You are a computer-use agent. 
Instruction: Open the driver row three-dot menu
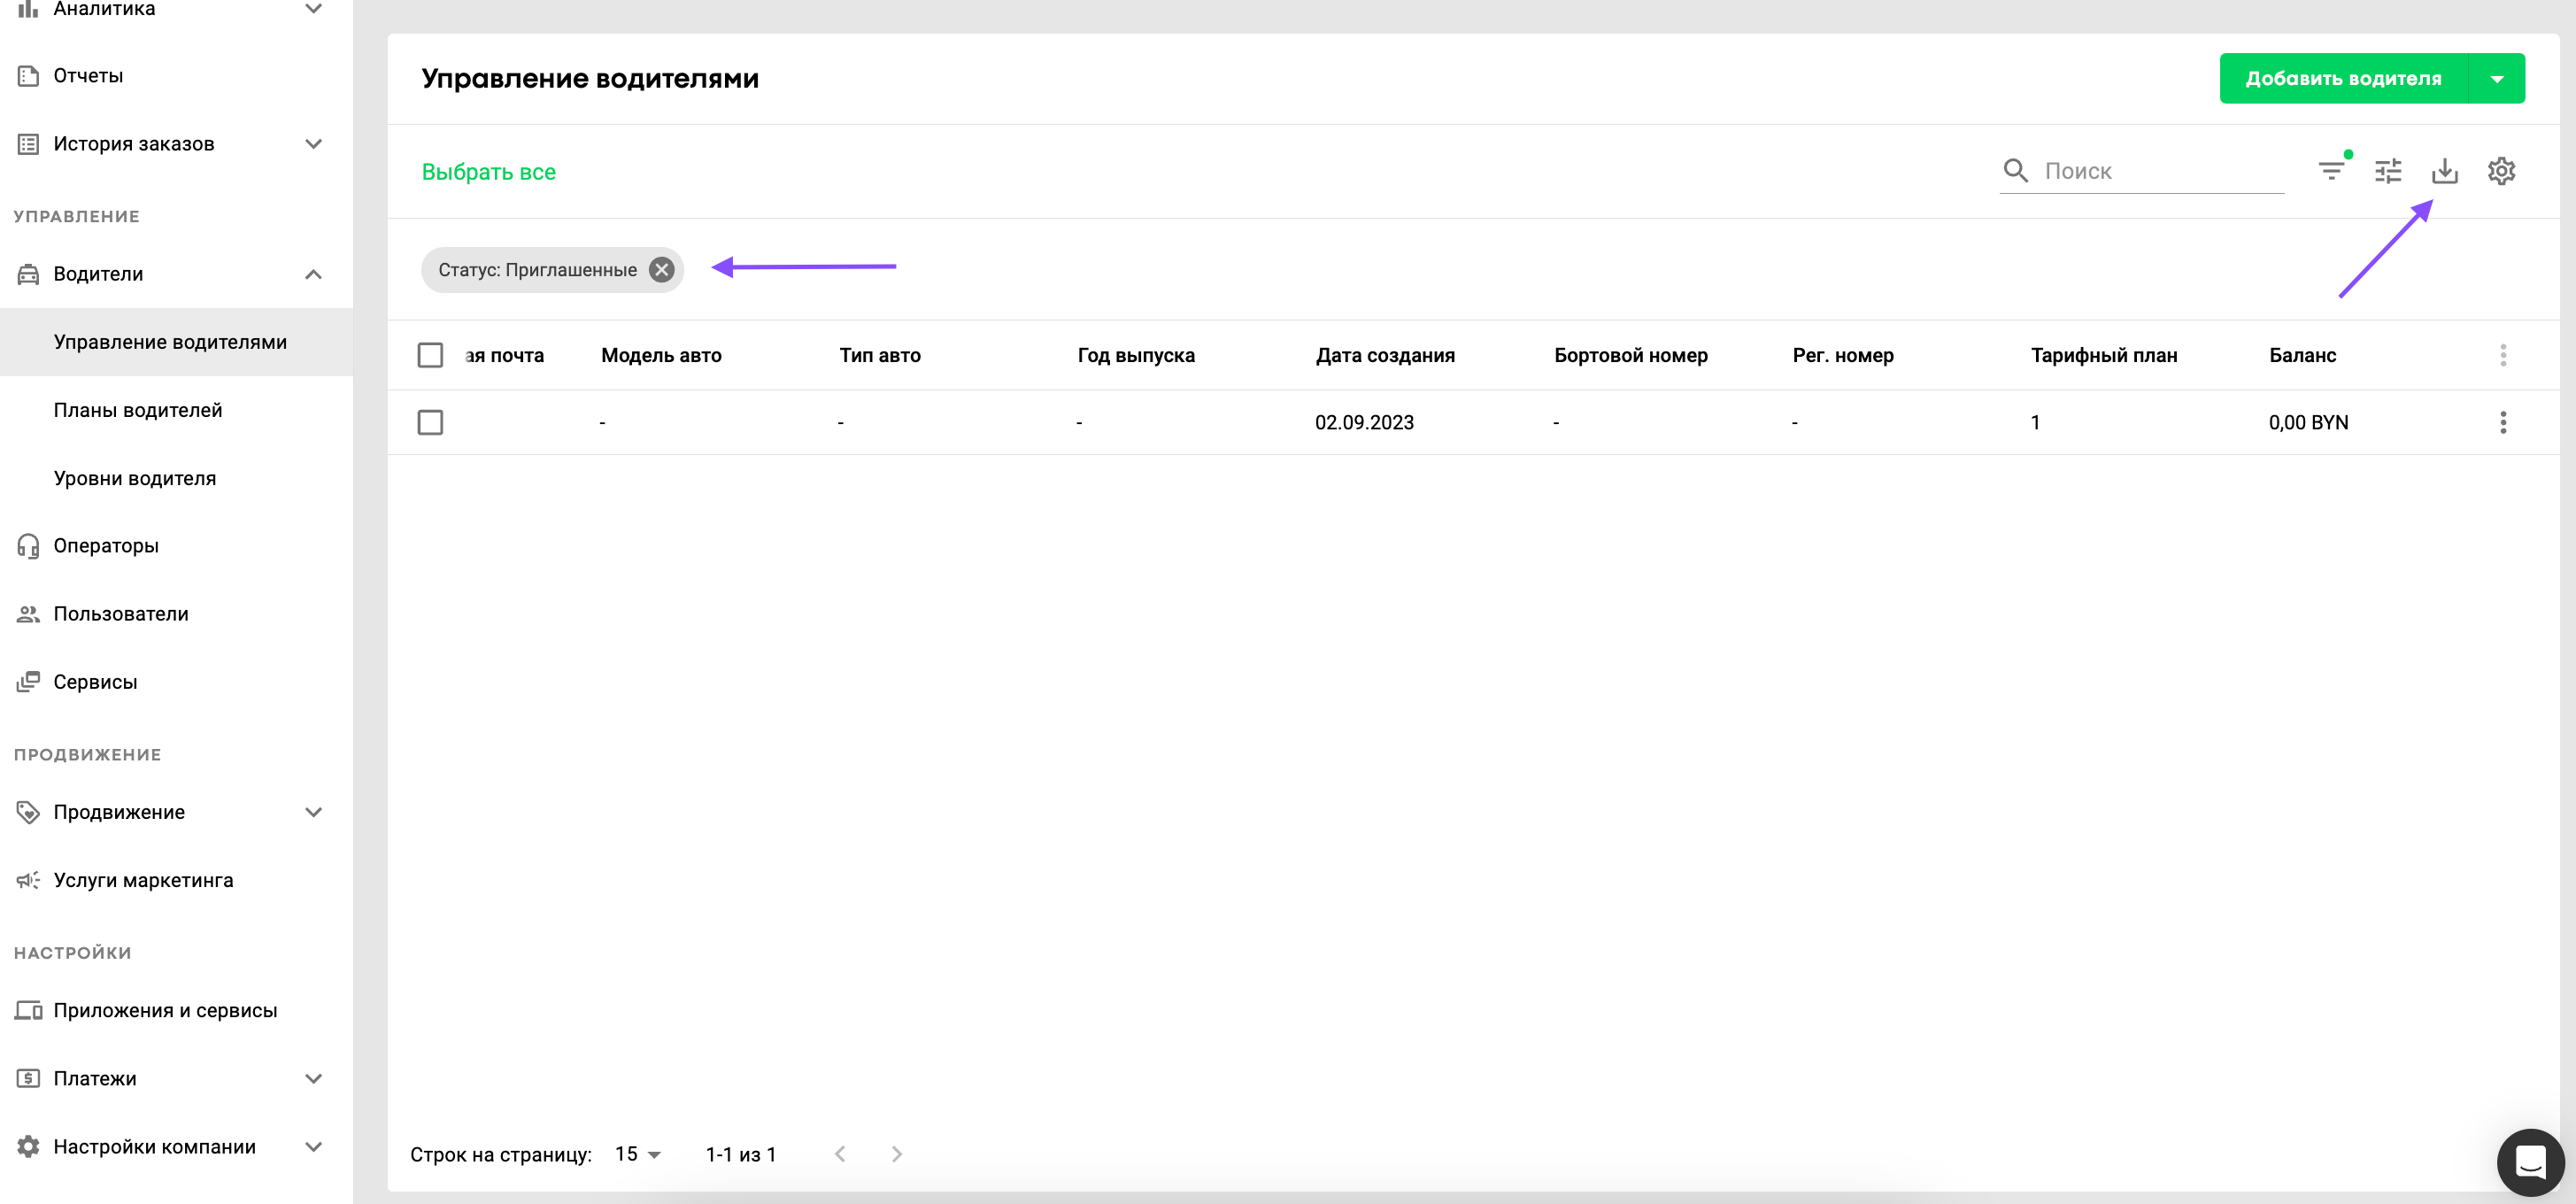[2503, 422]
